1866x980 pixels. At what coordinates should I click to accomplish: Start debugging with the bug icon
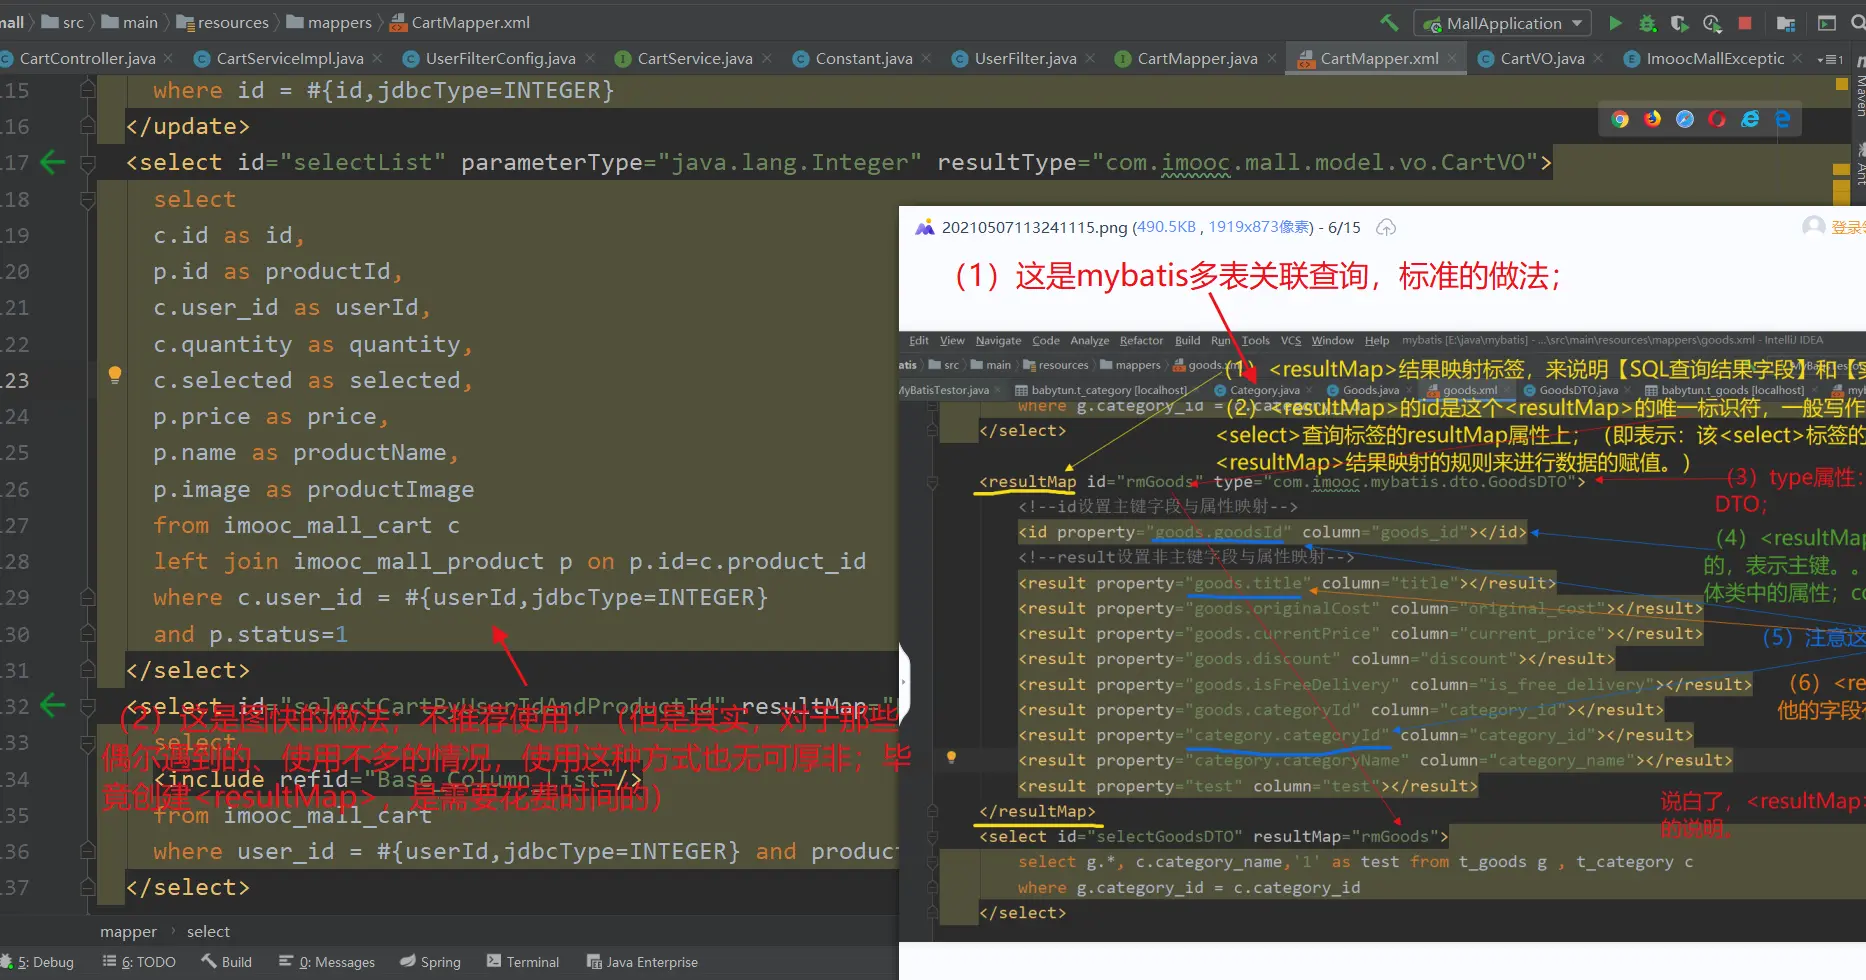pyautogui.click(x=1647, y=23)
